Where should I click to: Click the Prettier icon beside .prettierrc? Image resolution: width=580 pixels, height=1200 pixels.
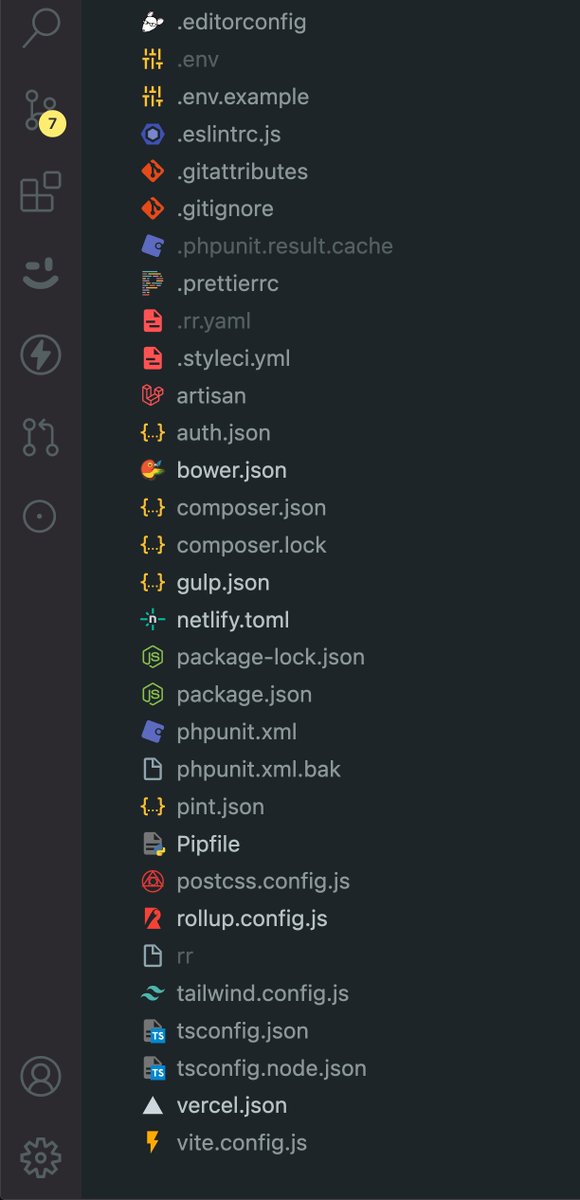(x=152, y=284)
